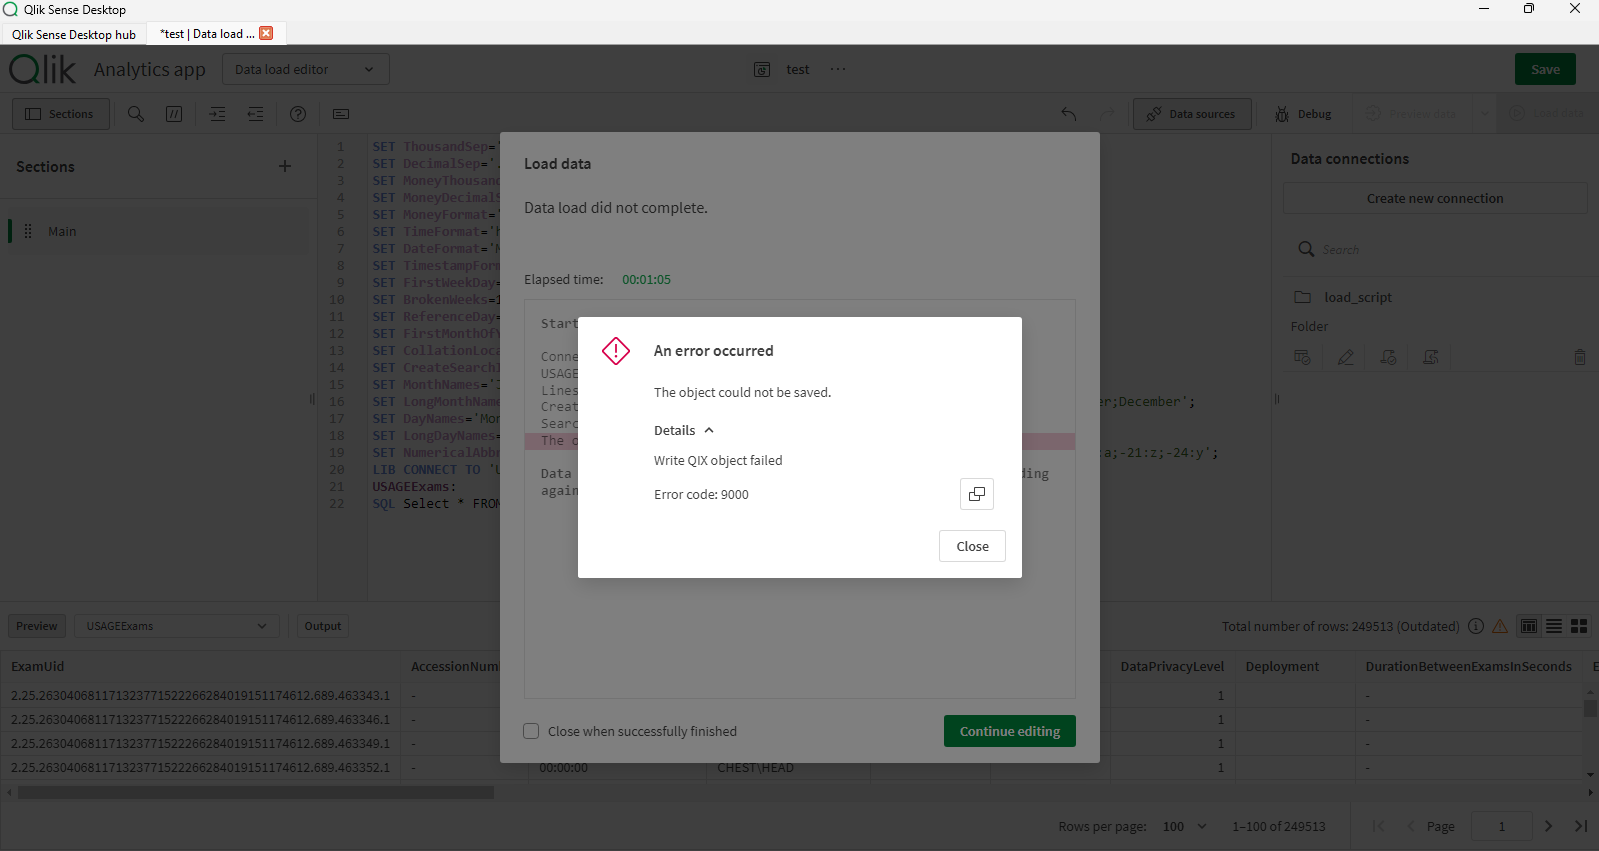Image resolution: width=1599 pixels, height=851 pixels.
Task: Add a new section with plus icon
Action: click(x=285, y=166)
